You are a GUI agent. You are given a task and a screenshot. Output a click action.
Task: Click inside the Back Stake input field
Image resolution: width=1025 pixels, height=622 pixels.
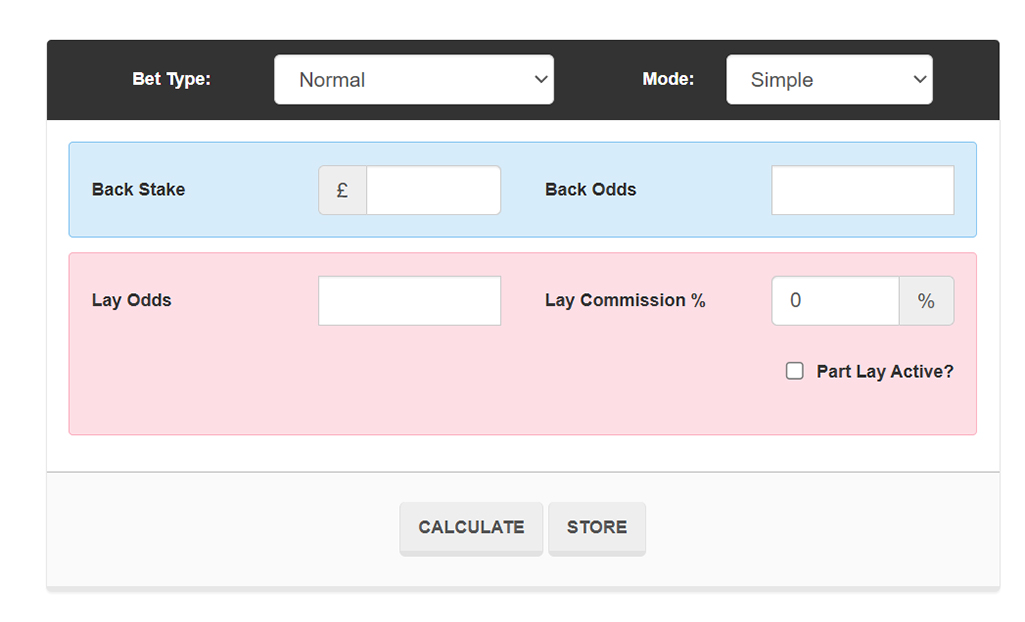point(433,190)
